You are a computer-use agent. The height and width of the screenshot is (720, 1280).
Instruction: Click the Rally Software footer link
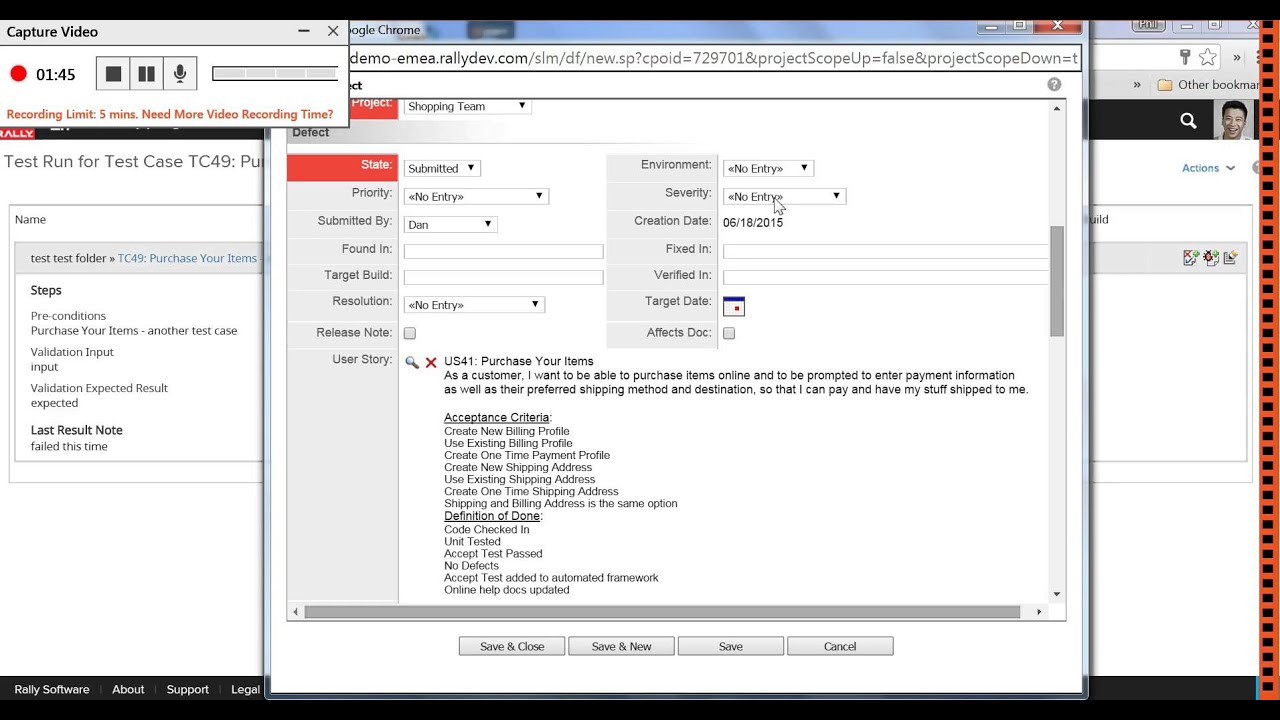pyautogui.click(x=52, y=689)
